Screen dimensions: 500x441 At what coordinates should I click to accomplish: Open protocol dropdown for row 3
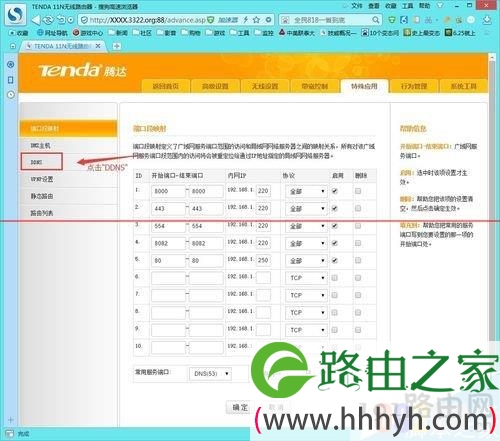point(306,226)
